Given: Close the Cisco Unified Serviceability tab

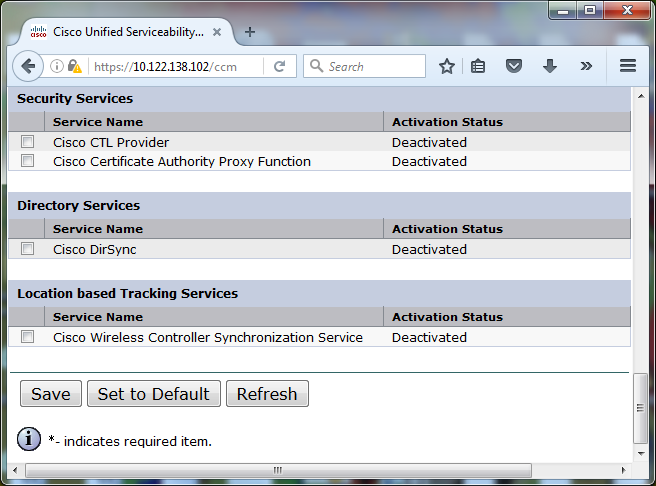Looking at the screenshot, I should pos(217,32).
